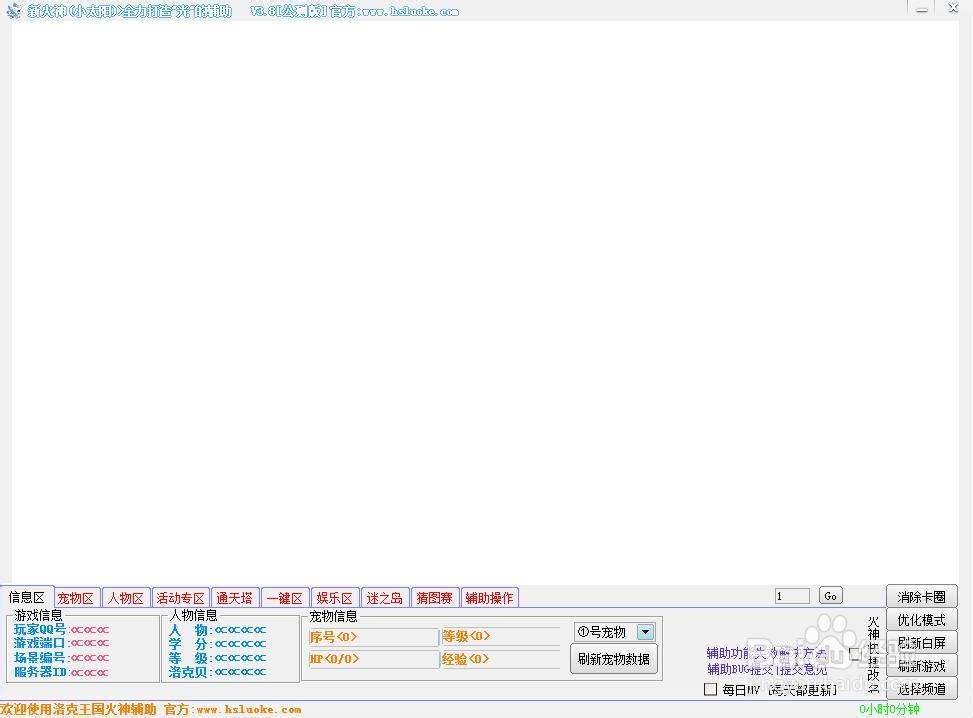Select the 一键区 tab
Screen dimensions: 973x718
pyautogui.click(x=284, y=597)
